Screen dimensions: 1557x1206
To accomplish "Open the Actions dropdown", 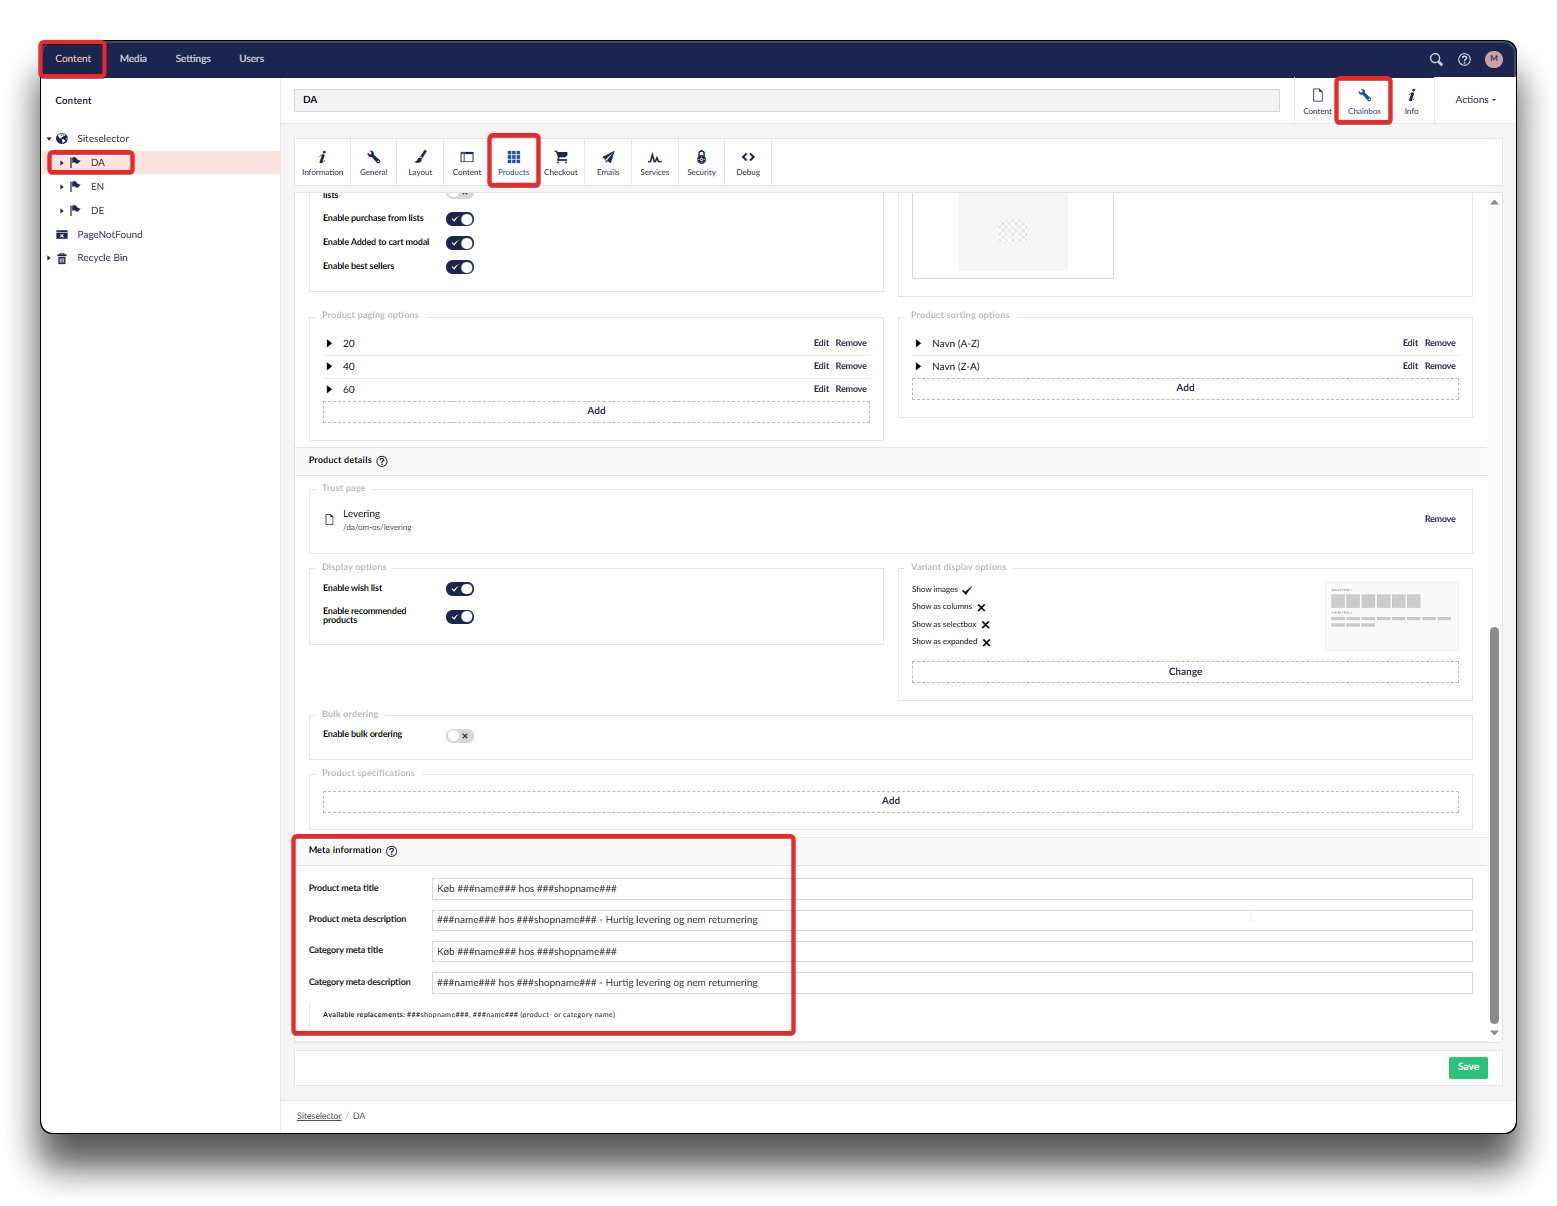I will tap(1475, 100).
